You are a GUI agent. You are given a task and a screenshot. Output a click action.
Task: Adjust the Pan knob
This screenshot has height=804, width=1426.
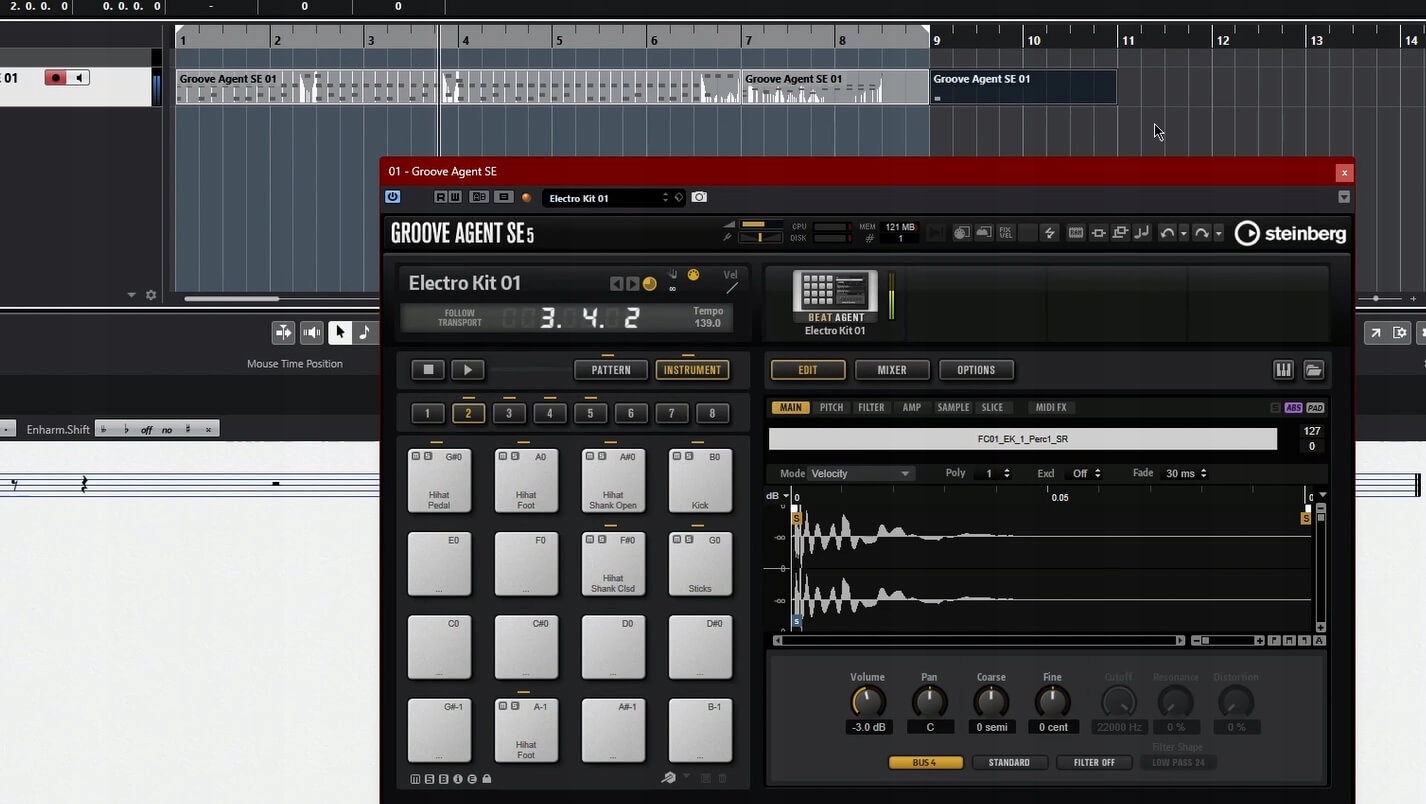(930, 701)
